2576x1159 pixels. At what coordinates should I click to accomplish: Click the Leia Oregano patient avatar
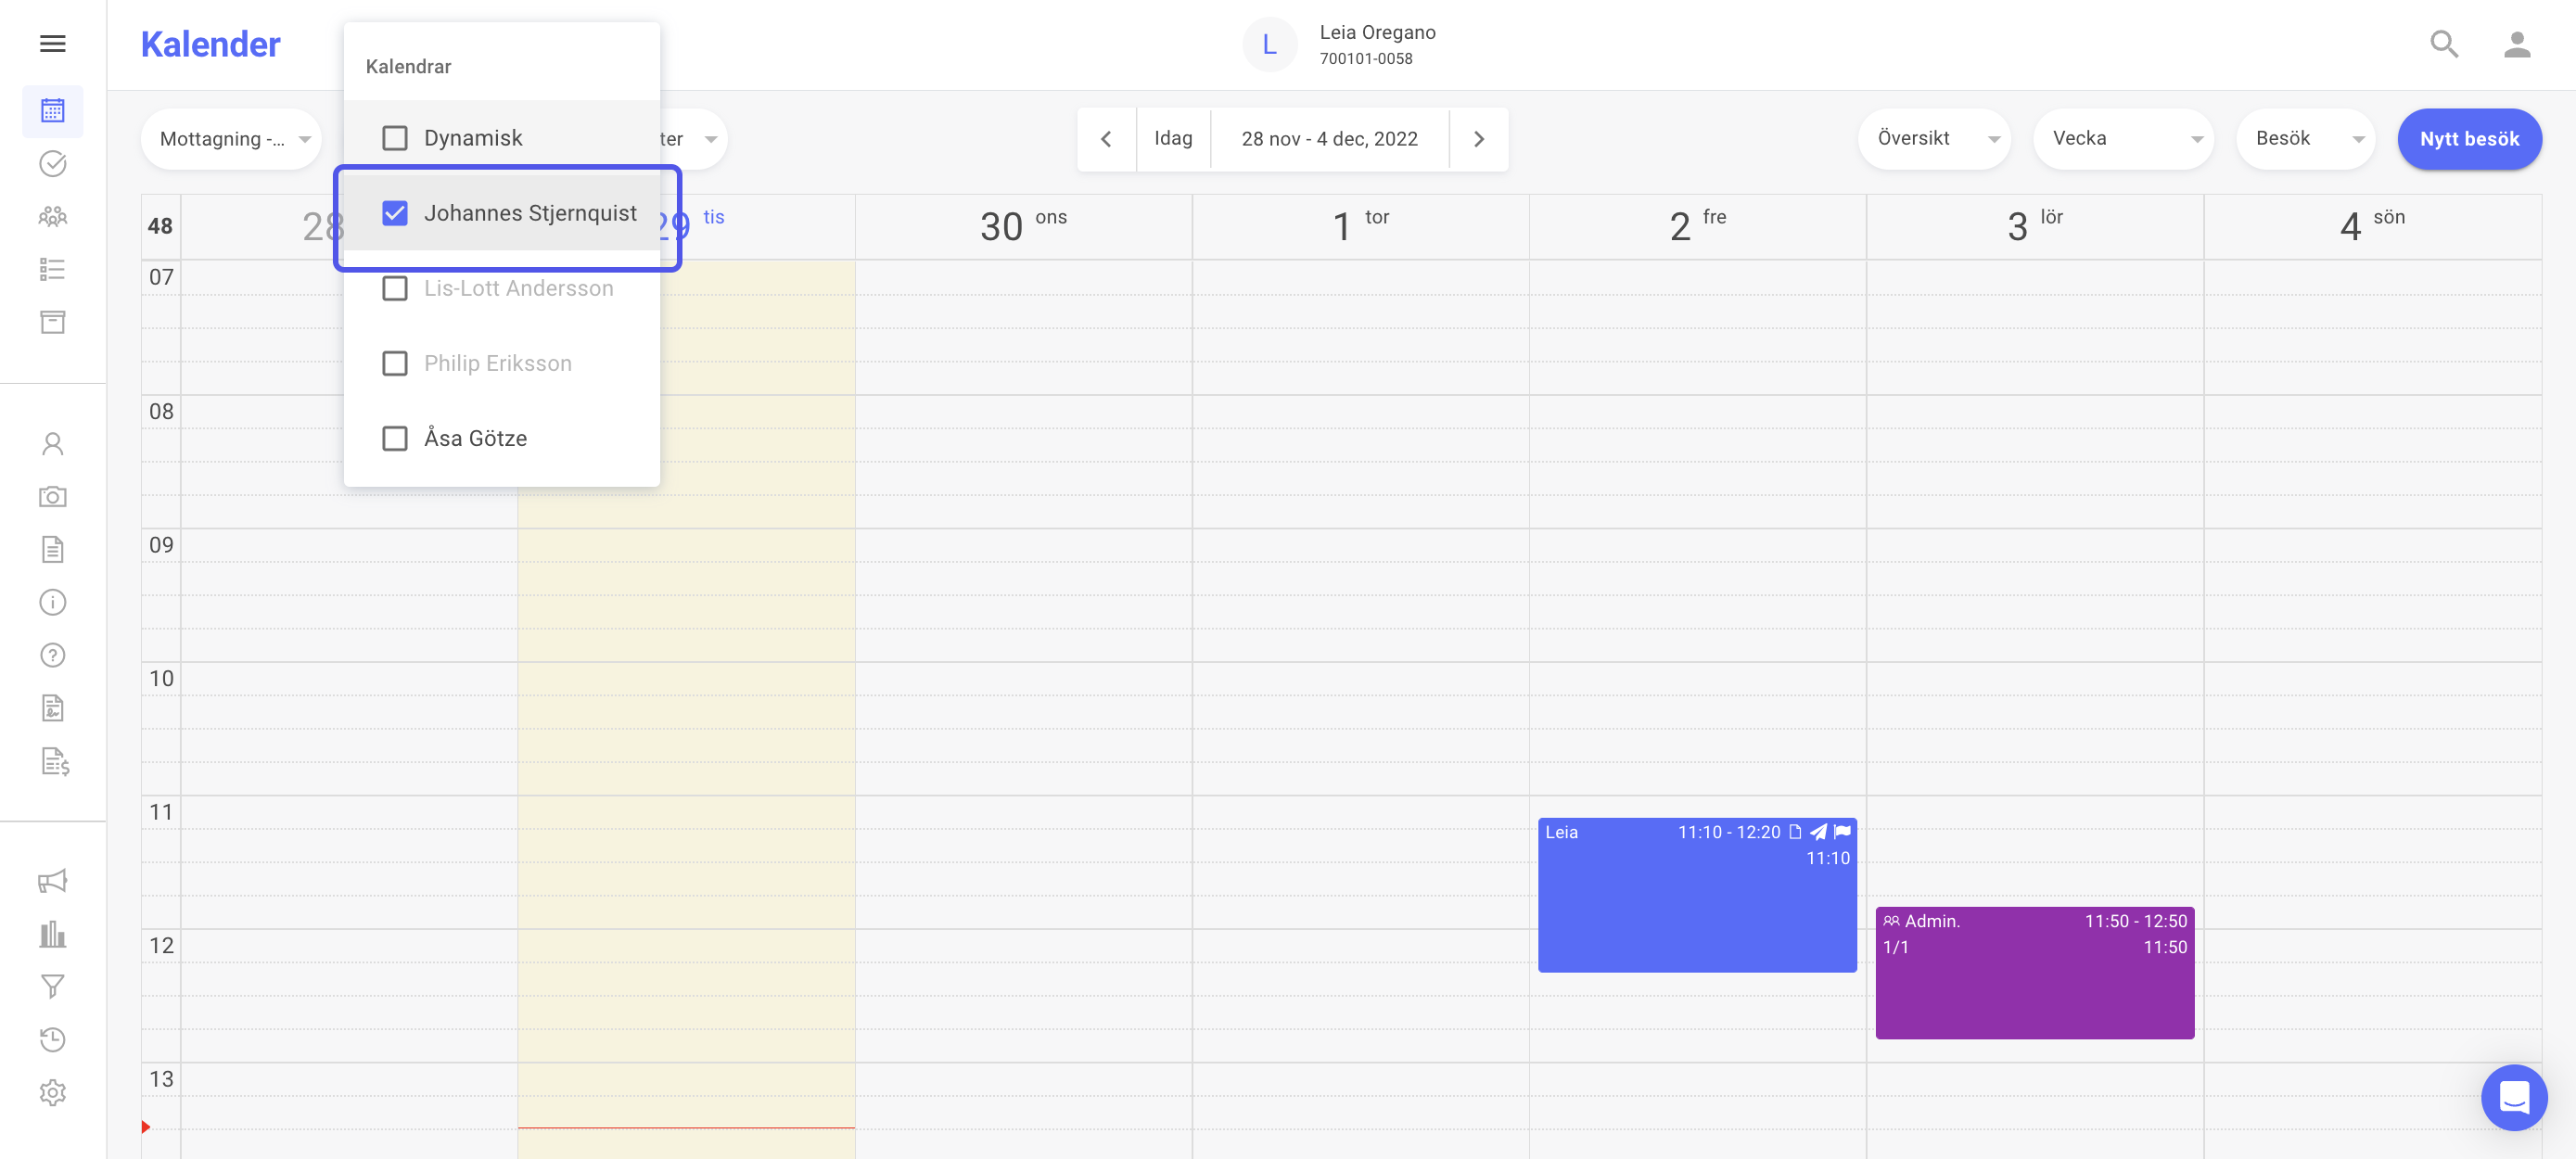tap(1269, 44)
